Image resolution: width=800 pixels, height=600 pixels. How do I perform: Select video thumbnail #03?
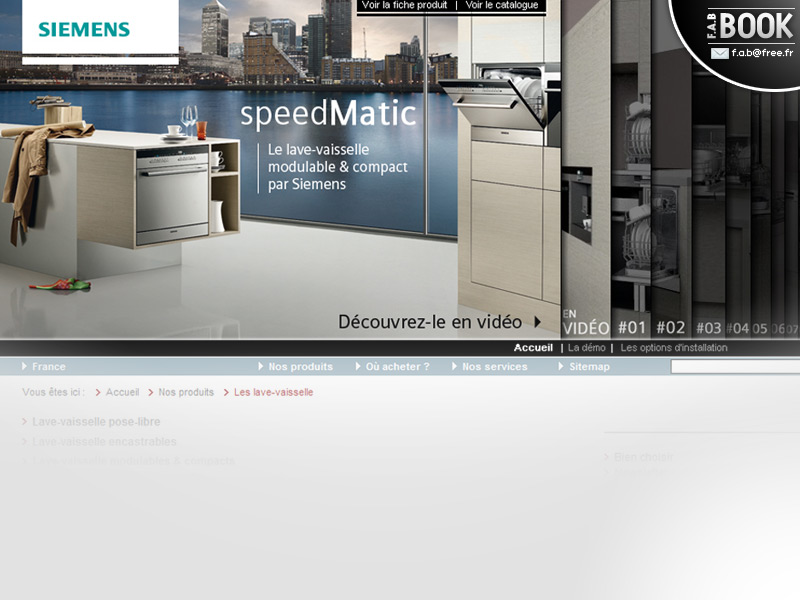[x=709, y=328]
